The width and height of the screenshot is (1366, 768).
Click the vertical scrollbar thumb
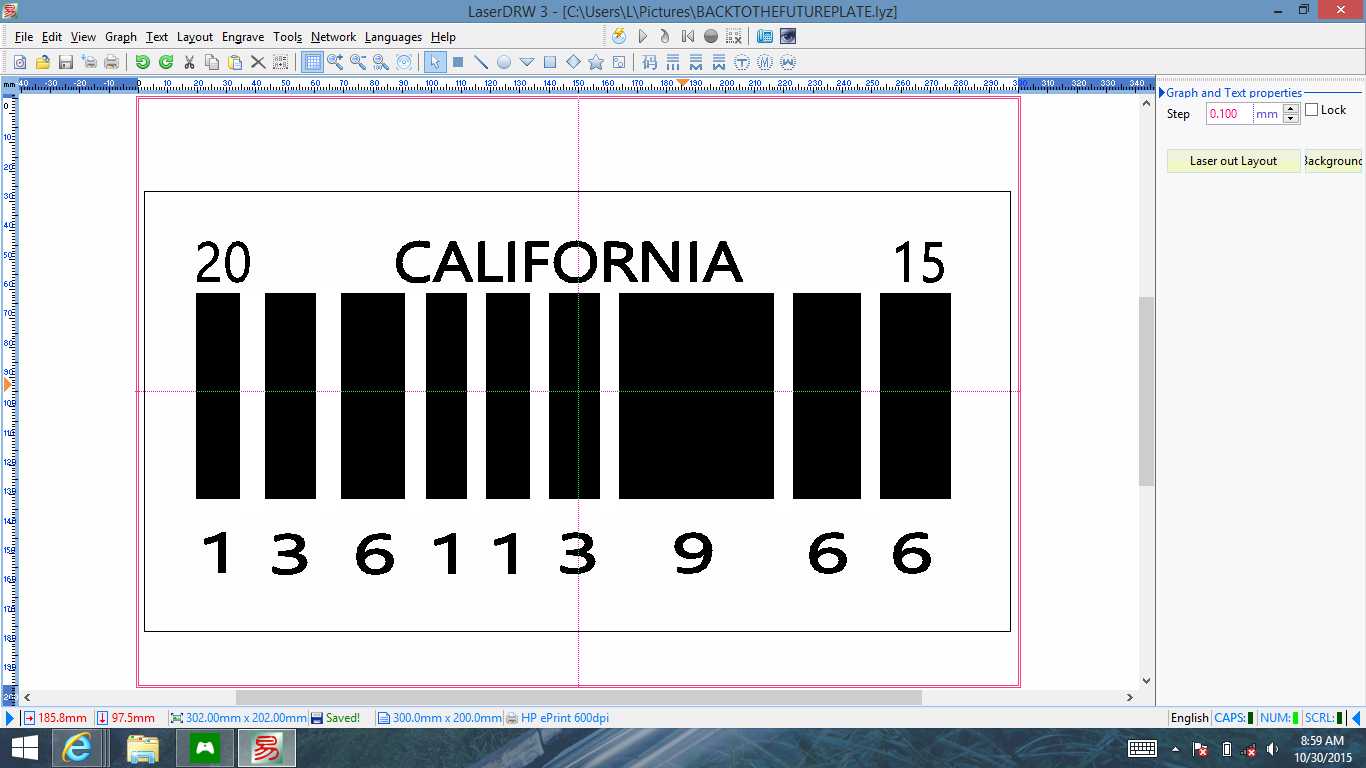click(1146, 391)
